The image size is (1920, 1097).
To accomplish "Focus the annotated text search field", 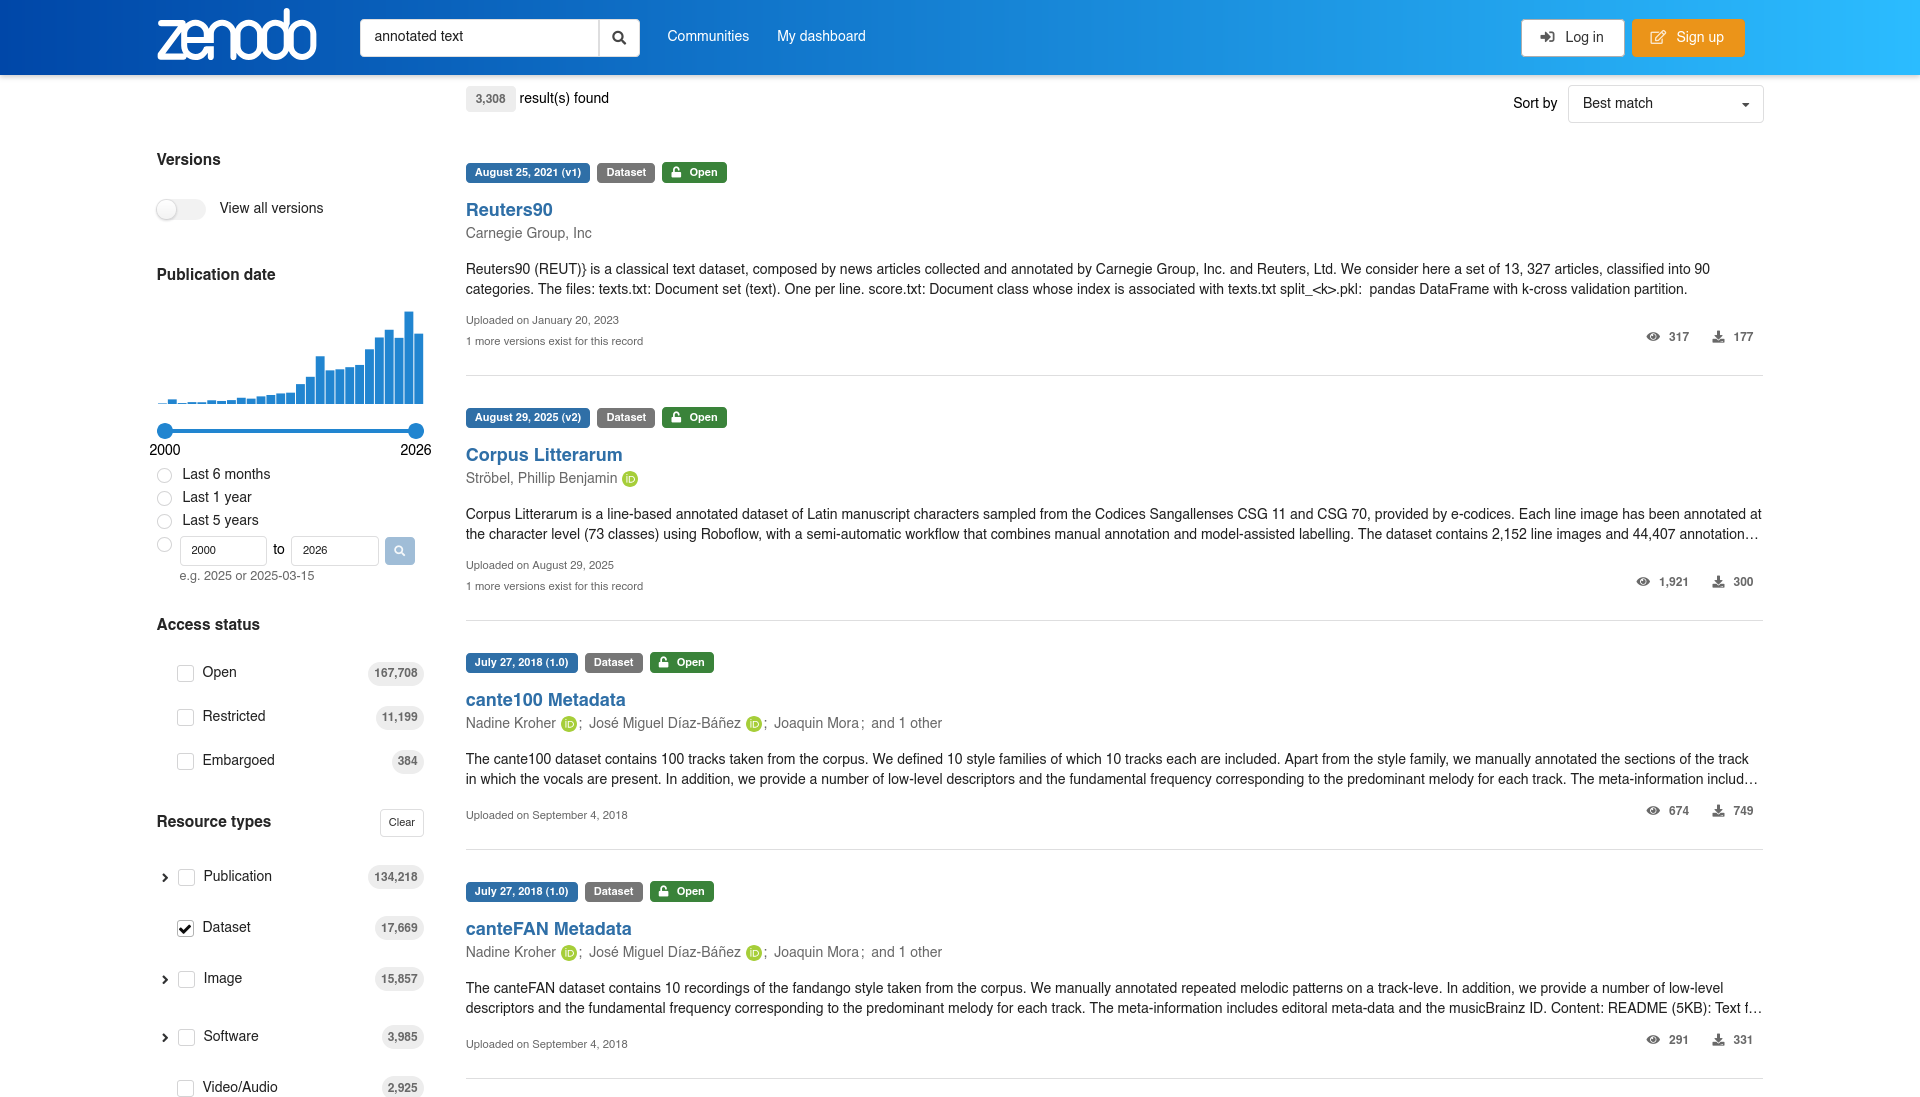I will pyautogui.click(x=479, y=38).
